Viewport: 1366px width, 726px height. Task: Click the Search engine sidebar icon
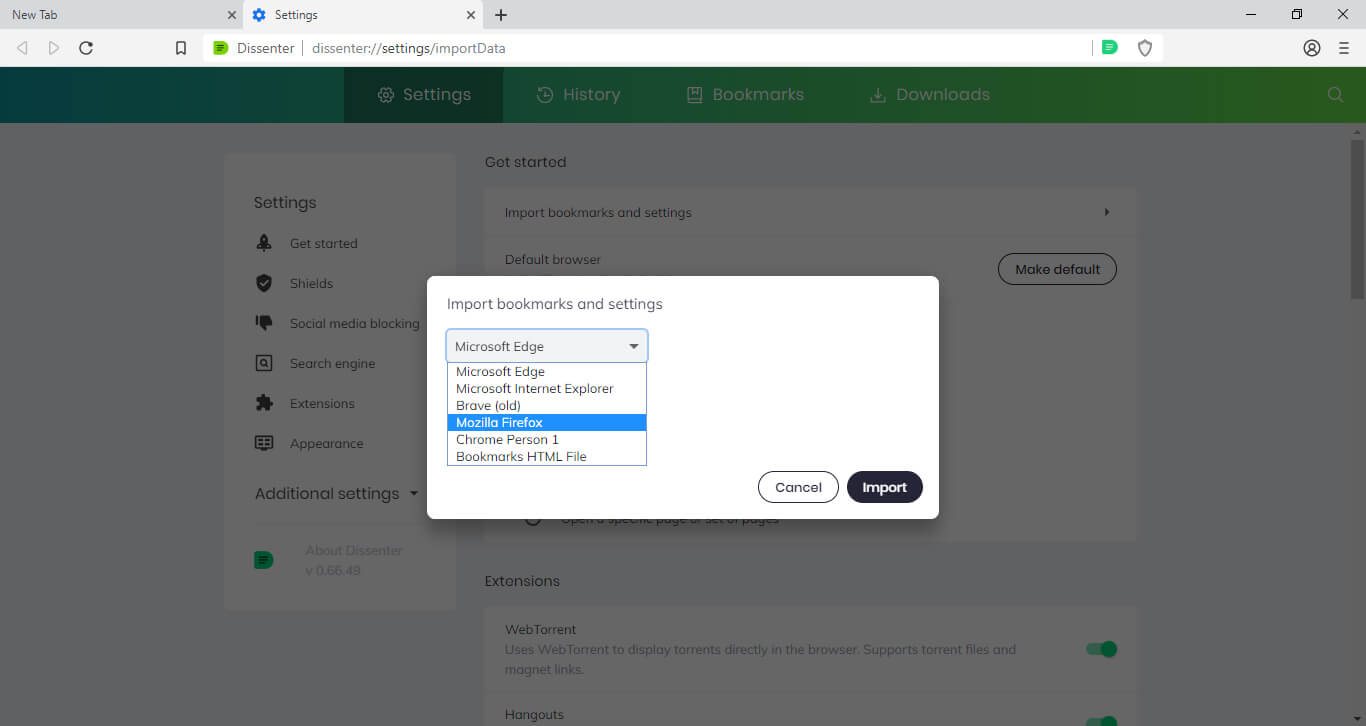tap(264, 363)
